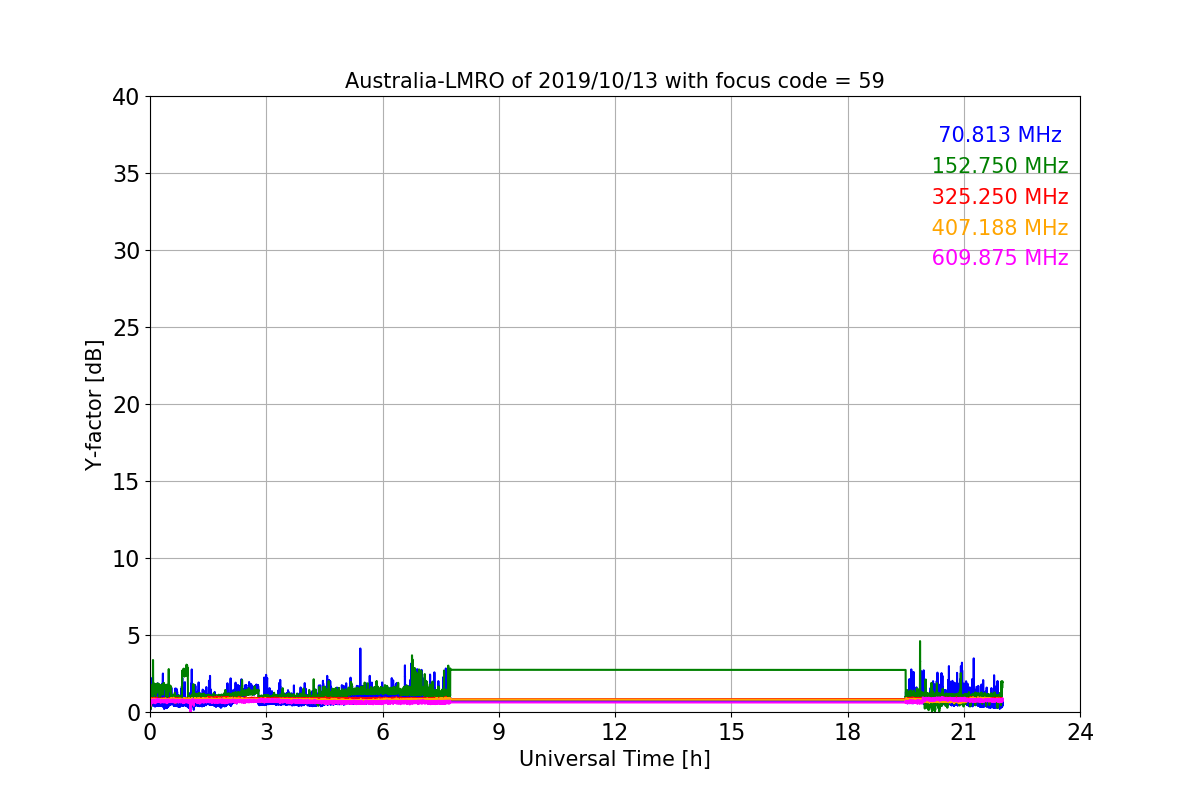This screenshot has width=1200, height=800.
Task: Click the y-axis tick label 10
Action: point(125,559)
